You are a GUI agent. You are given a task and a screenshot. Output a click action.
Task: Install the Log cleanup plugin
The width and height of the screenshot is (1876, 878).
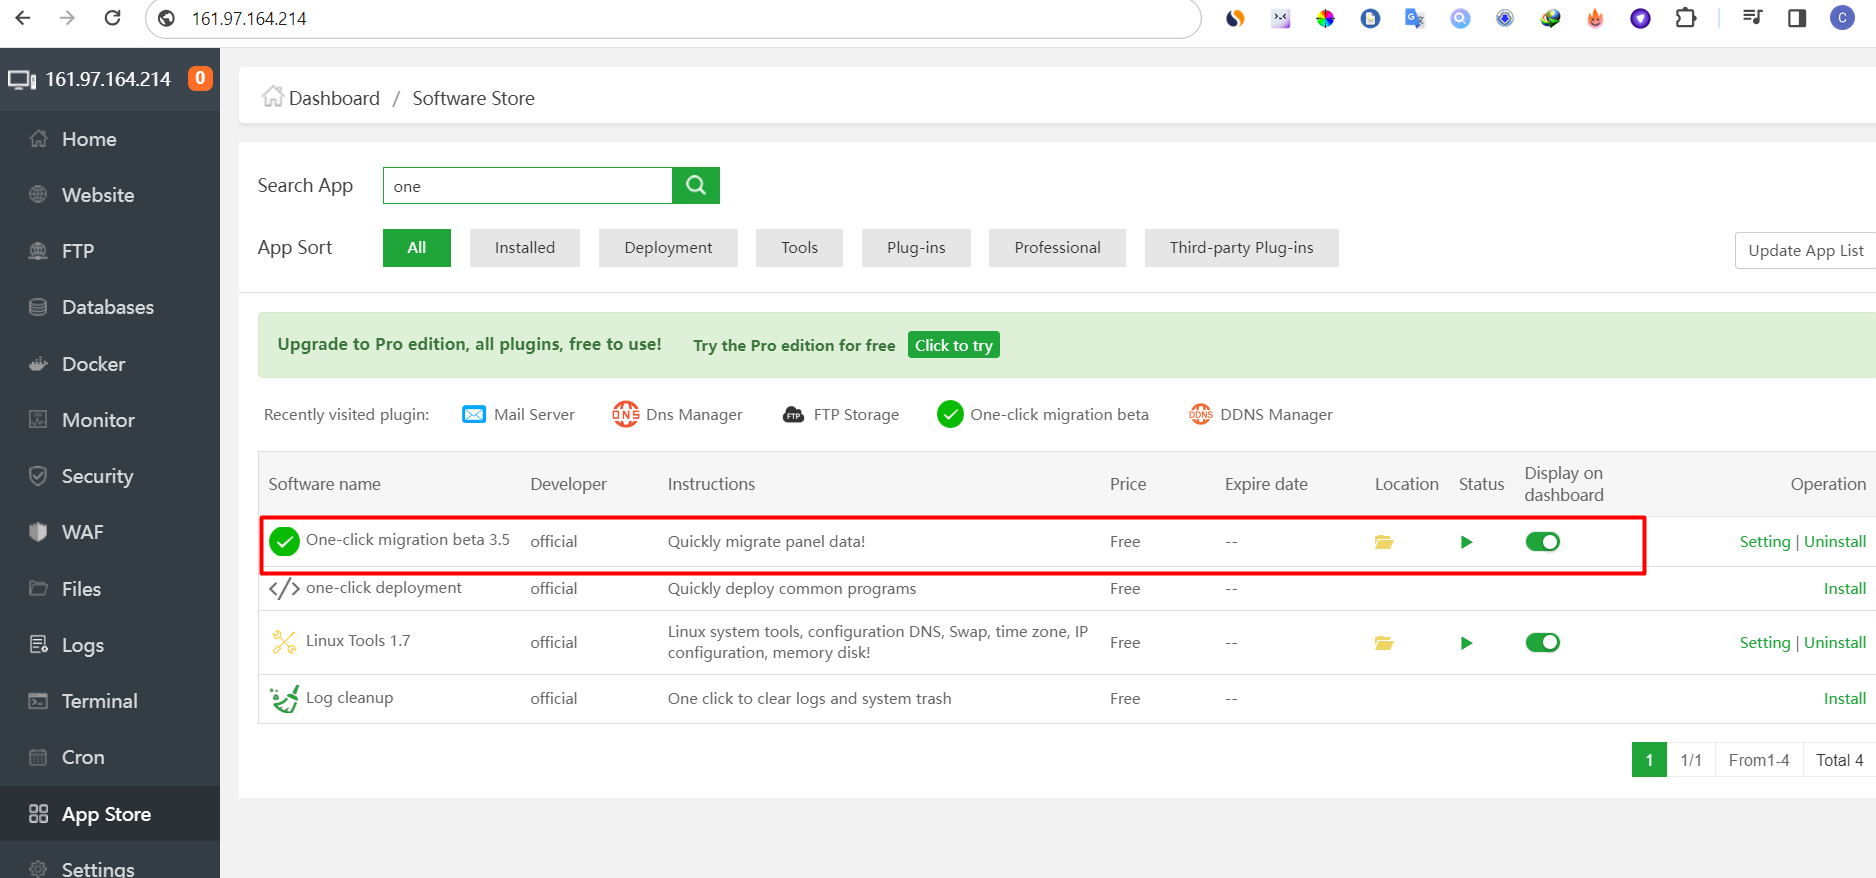pos(1844,699)
